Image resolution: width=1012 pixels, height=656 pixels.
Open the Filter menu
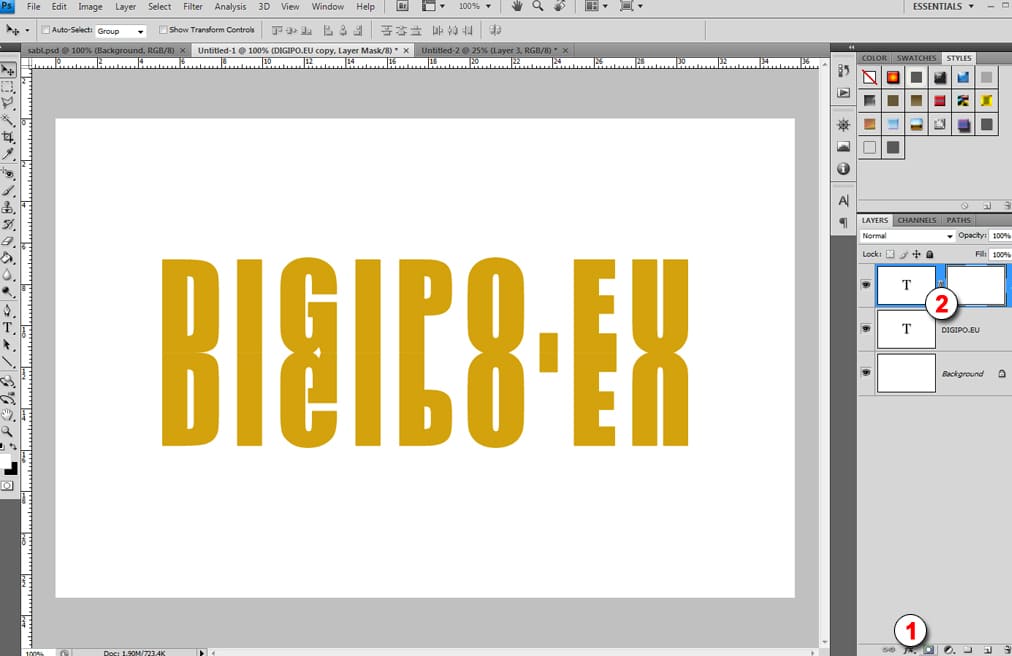pyautogui.click(x=193, y=7)
